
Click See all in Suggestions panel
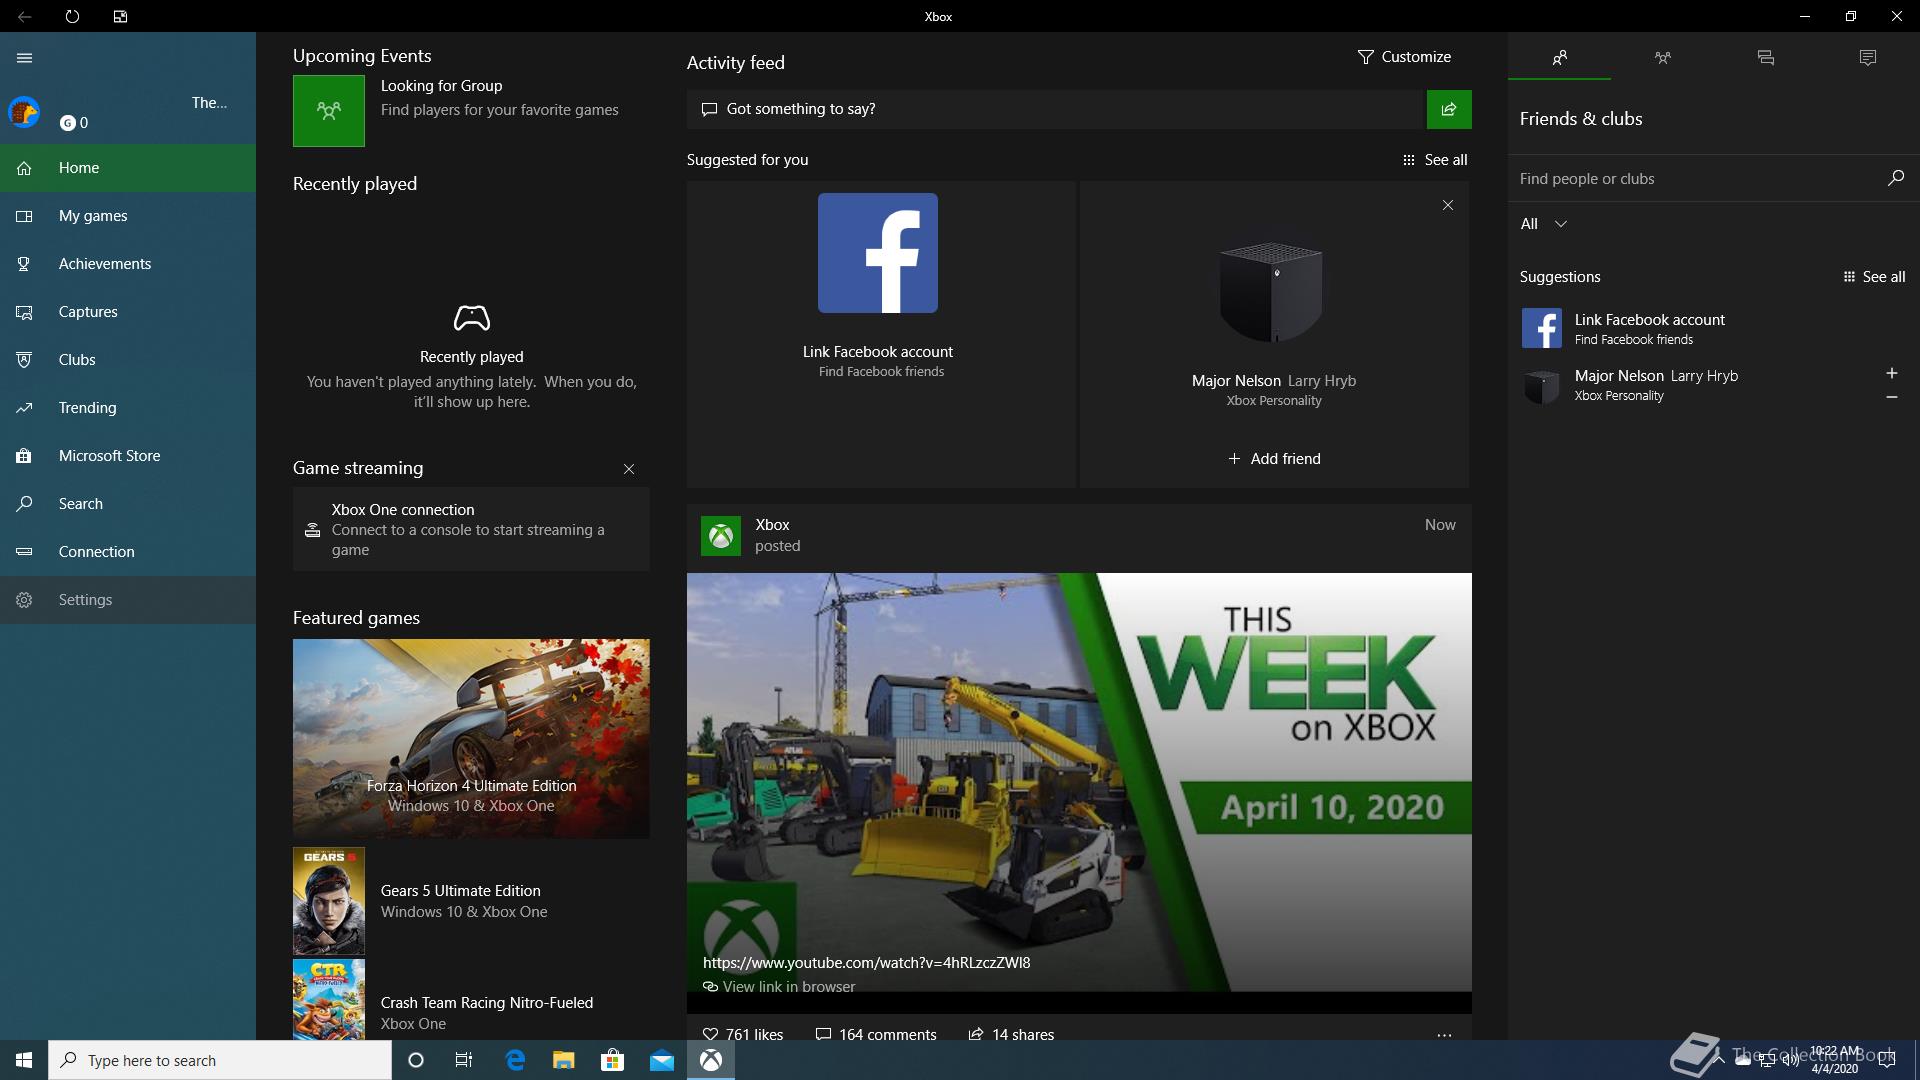(1874, 277)
